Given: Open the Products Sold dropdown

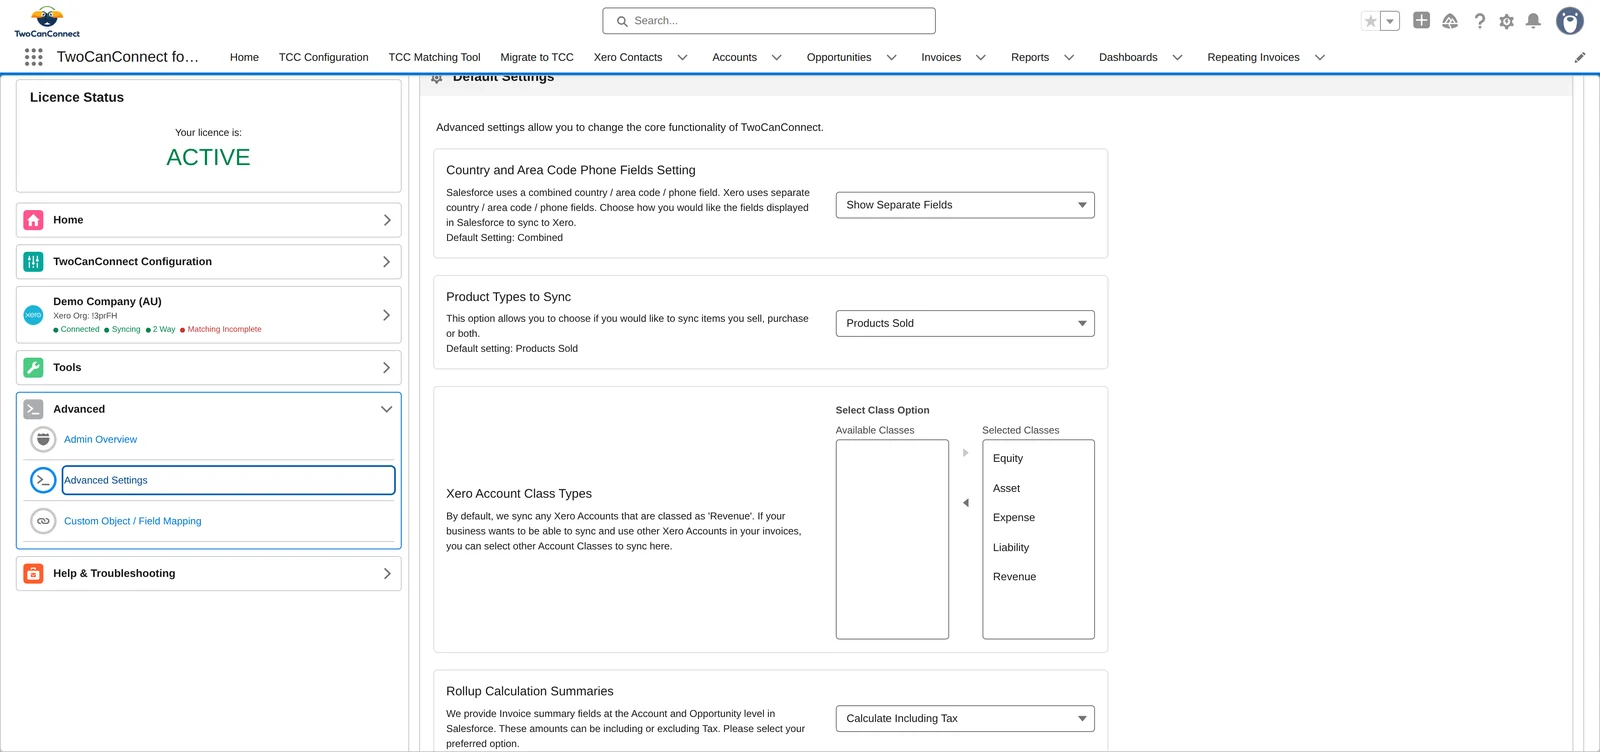Looking at the screenshot, I should pyautogui.click(x=965, y=323).
